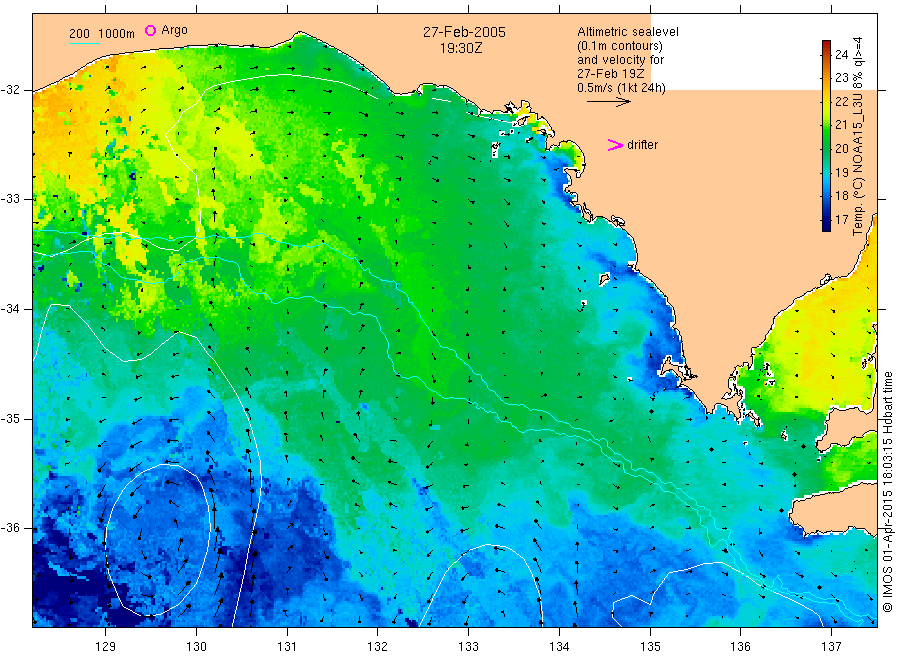Click the '1000m' depth contour label

click(x=116, y=34)
